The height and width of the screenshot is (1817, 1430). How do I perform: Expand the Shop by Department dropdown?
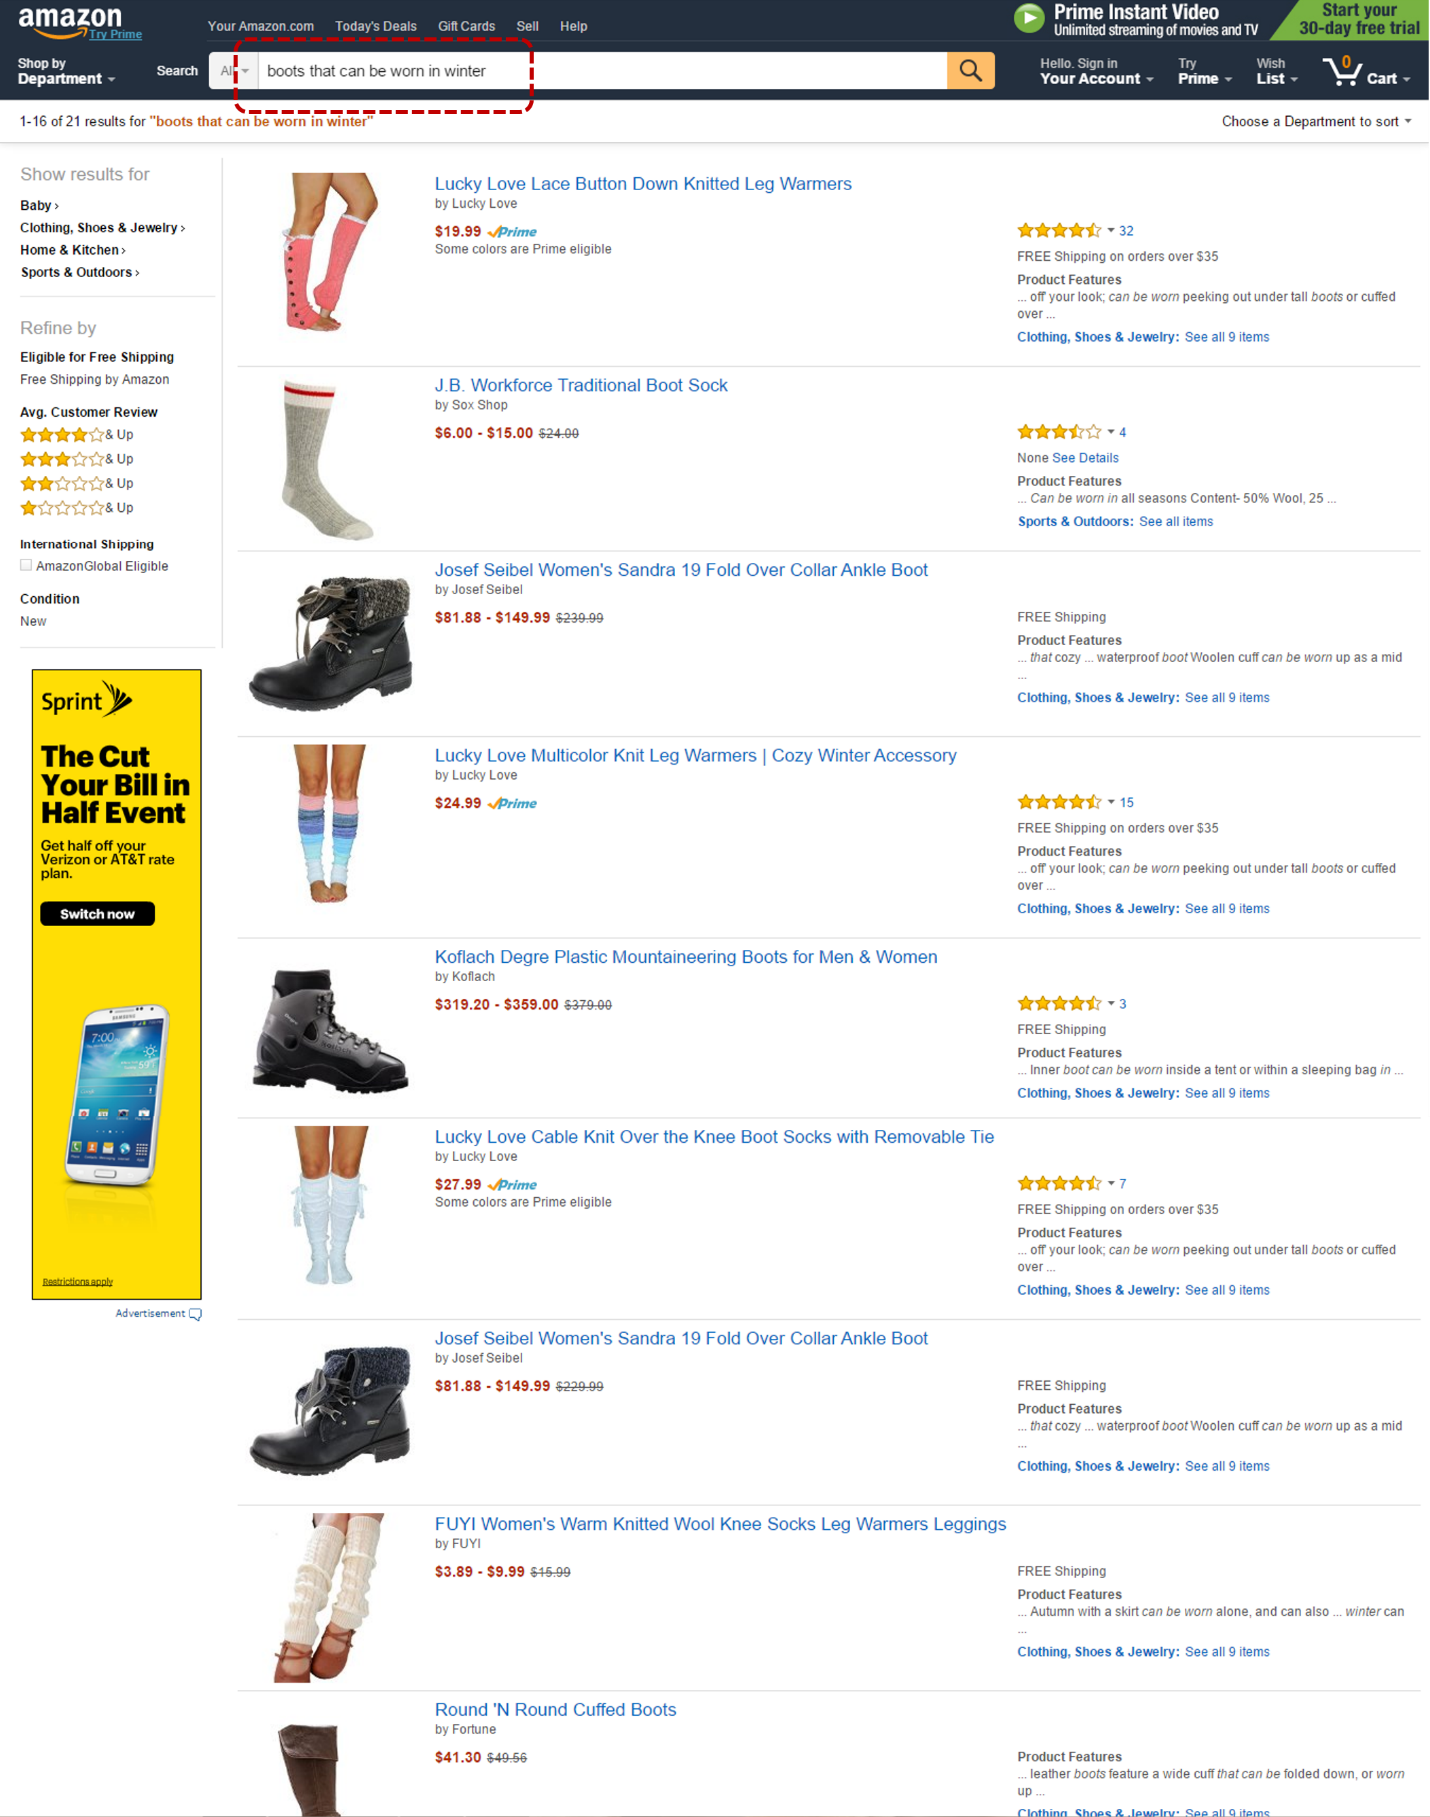click(x=66, y=71)
